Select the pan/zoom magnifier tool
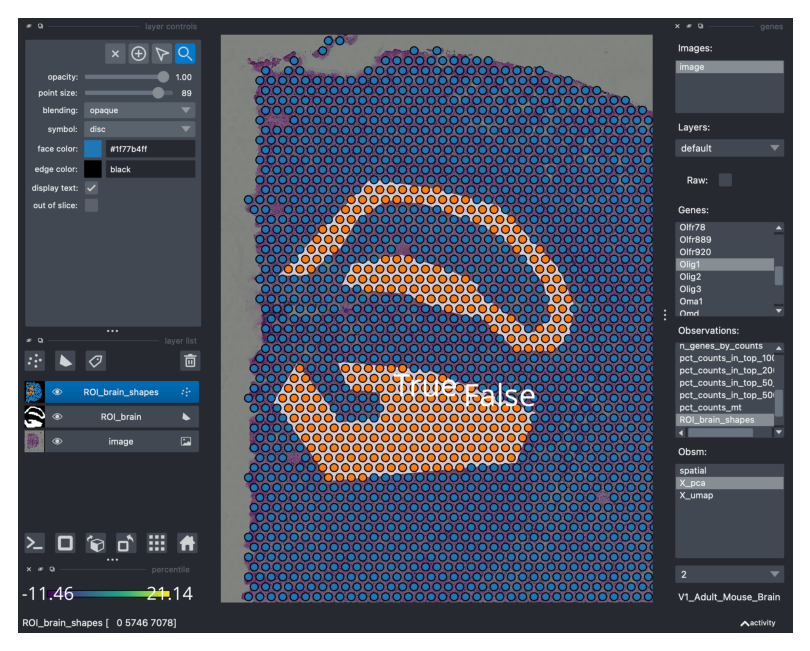 coord(185,54)
